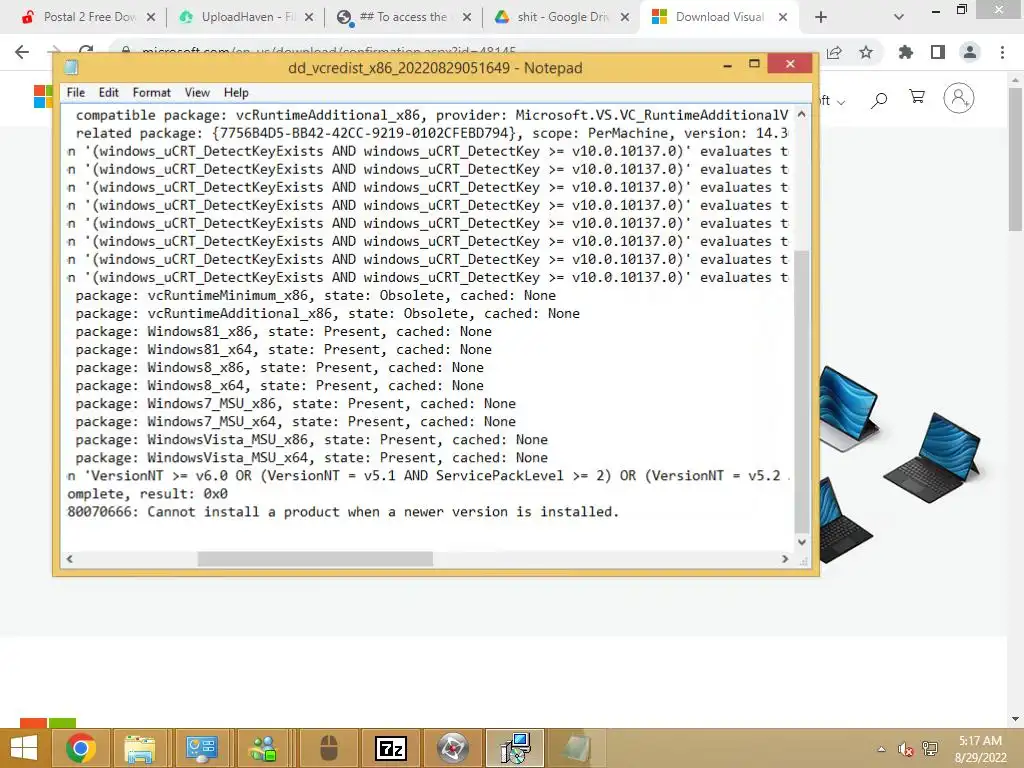The image size is (1024, 768).
Task: Close the Download Visual tab
Action: 783,17
